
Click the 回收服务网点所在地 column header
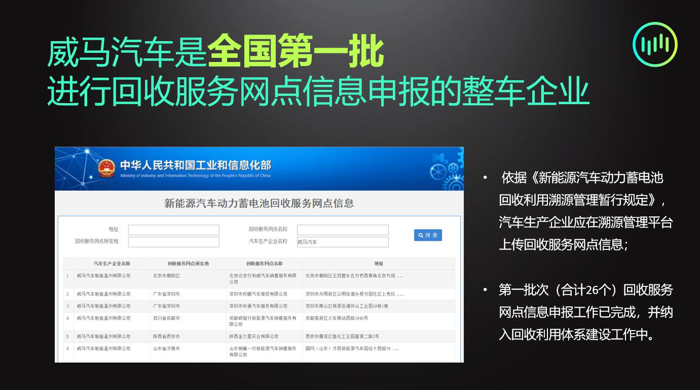tap(188, 263)
